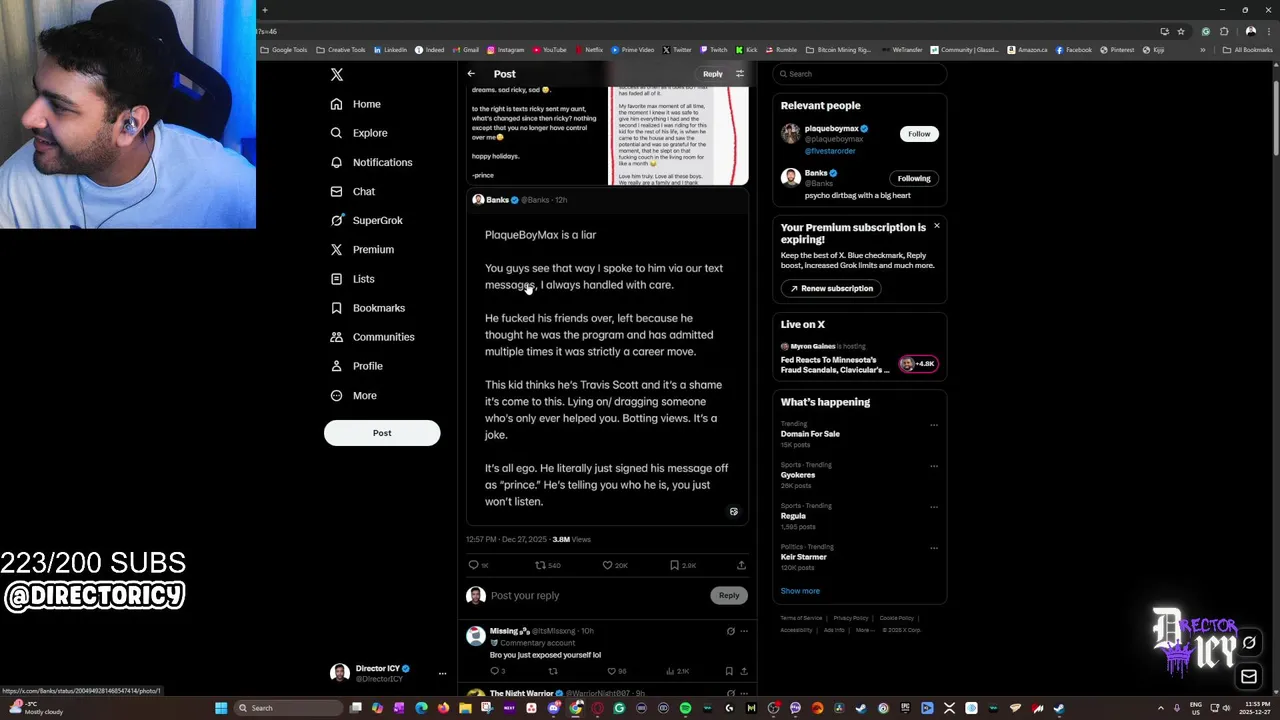The height and width of the screenshot is (720, 1280).
Task: Open the YouTube bookmark
Action: (550, 50)
